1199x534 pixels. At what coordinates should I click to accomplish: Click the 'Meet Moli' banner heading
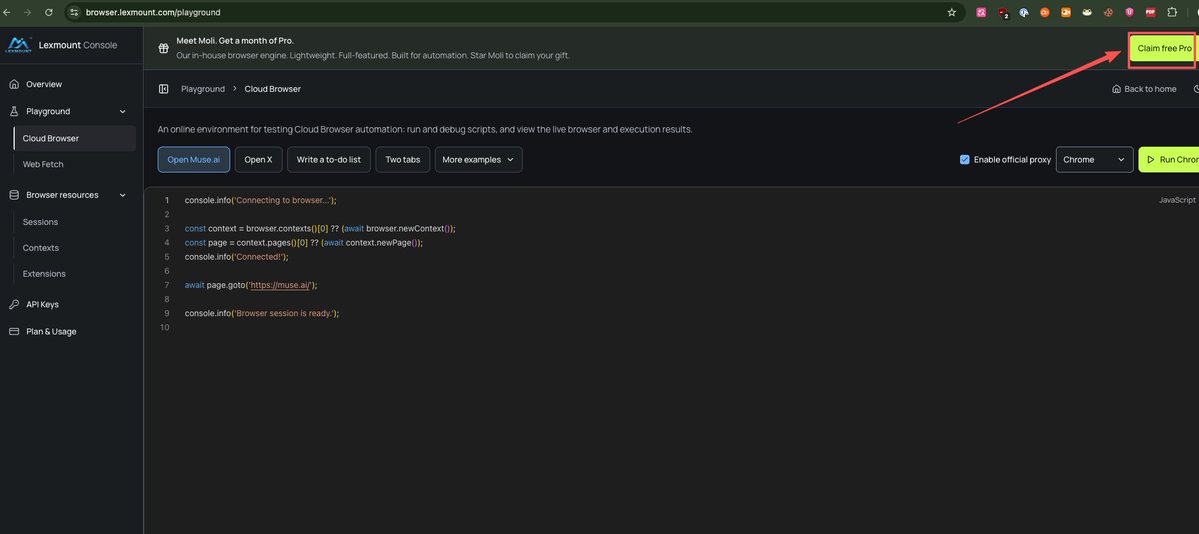pos(235,41)
